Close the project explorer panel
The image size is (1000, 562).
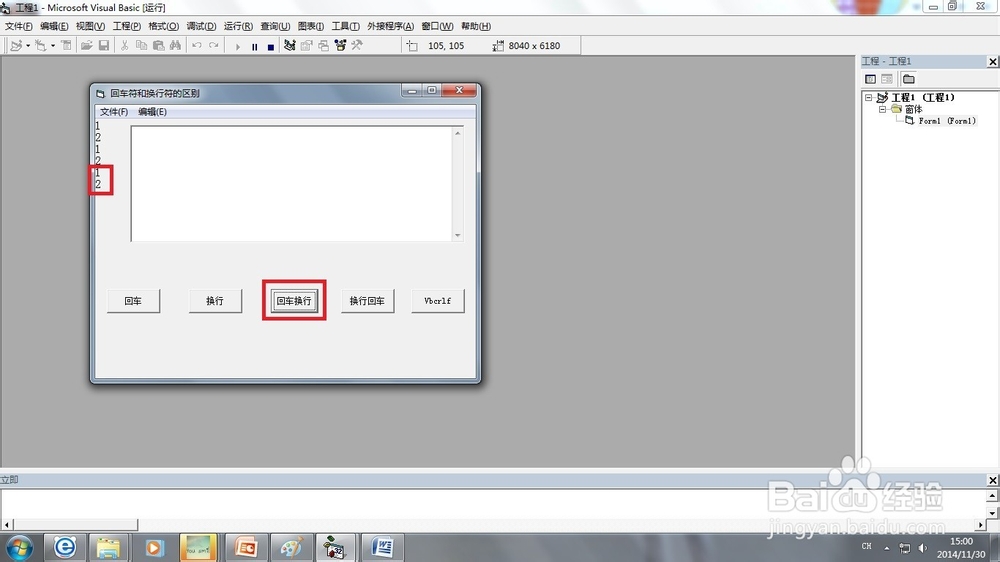pyautogui.click(x=992, y=61)
